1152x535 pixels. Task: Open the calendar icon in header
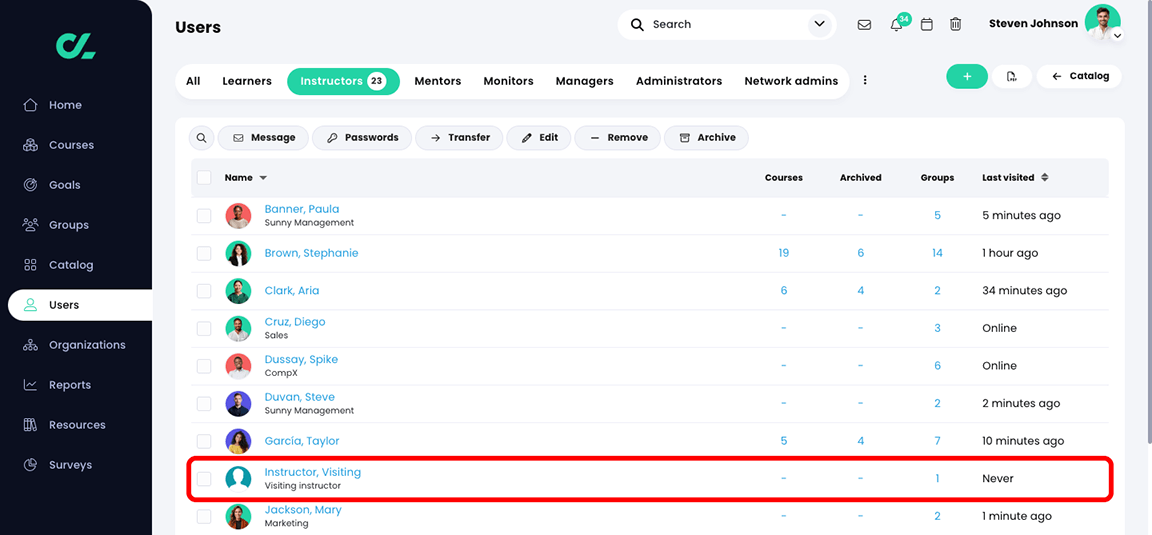[x=927, y=24]
